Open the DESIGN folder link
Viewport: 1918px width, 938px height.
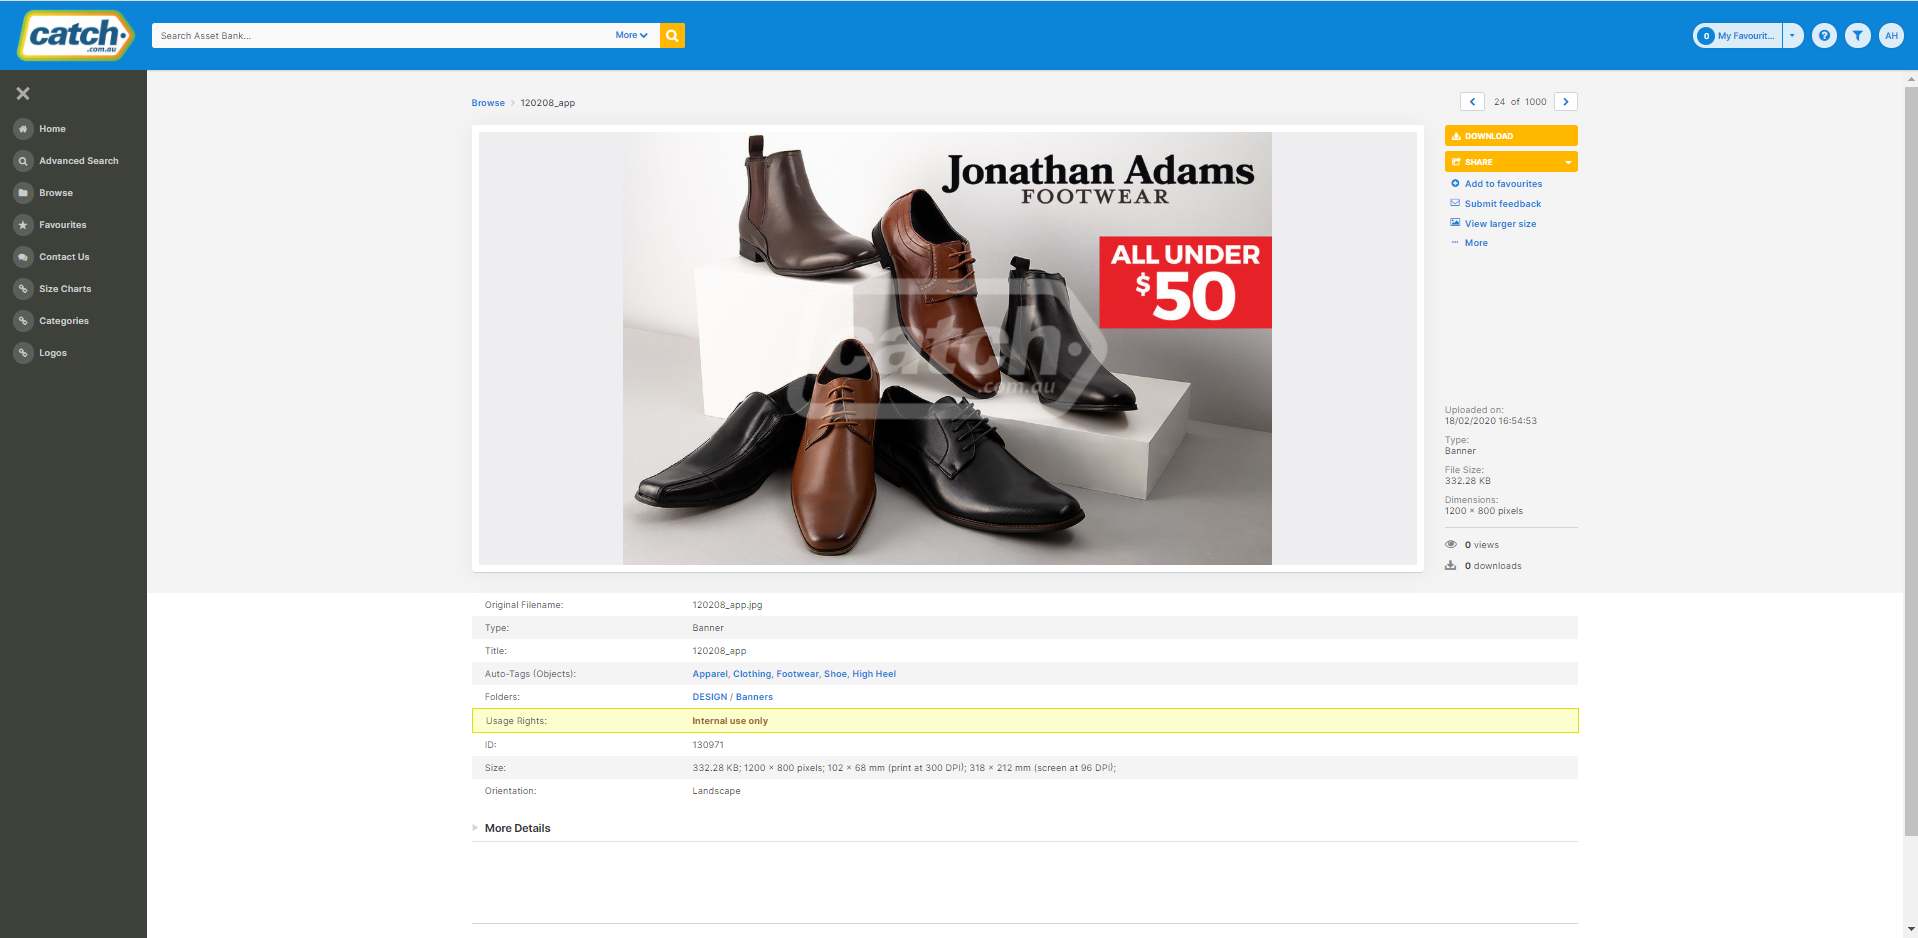[710, 697]
